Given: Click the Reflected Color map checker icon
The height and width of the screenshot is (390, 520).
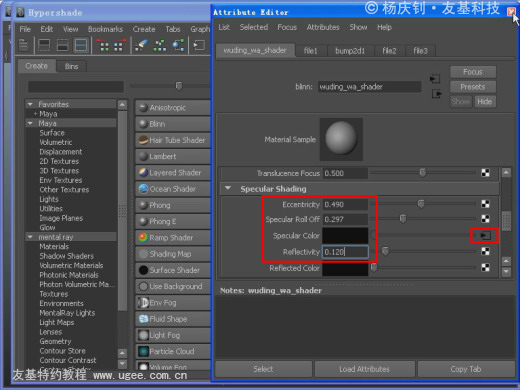Looking at the screenshot, I should coord(485,267).
